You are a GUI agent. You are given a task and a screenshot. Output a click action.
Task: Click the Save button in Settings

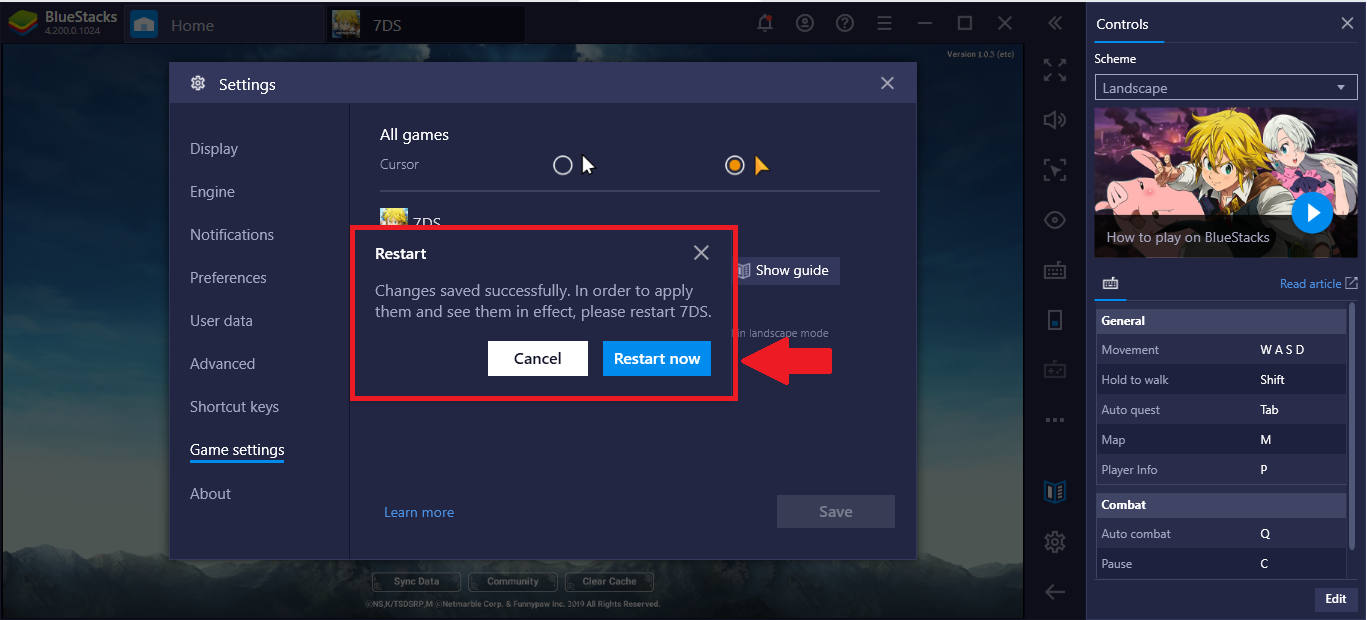point(836,511)
